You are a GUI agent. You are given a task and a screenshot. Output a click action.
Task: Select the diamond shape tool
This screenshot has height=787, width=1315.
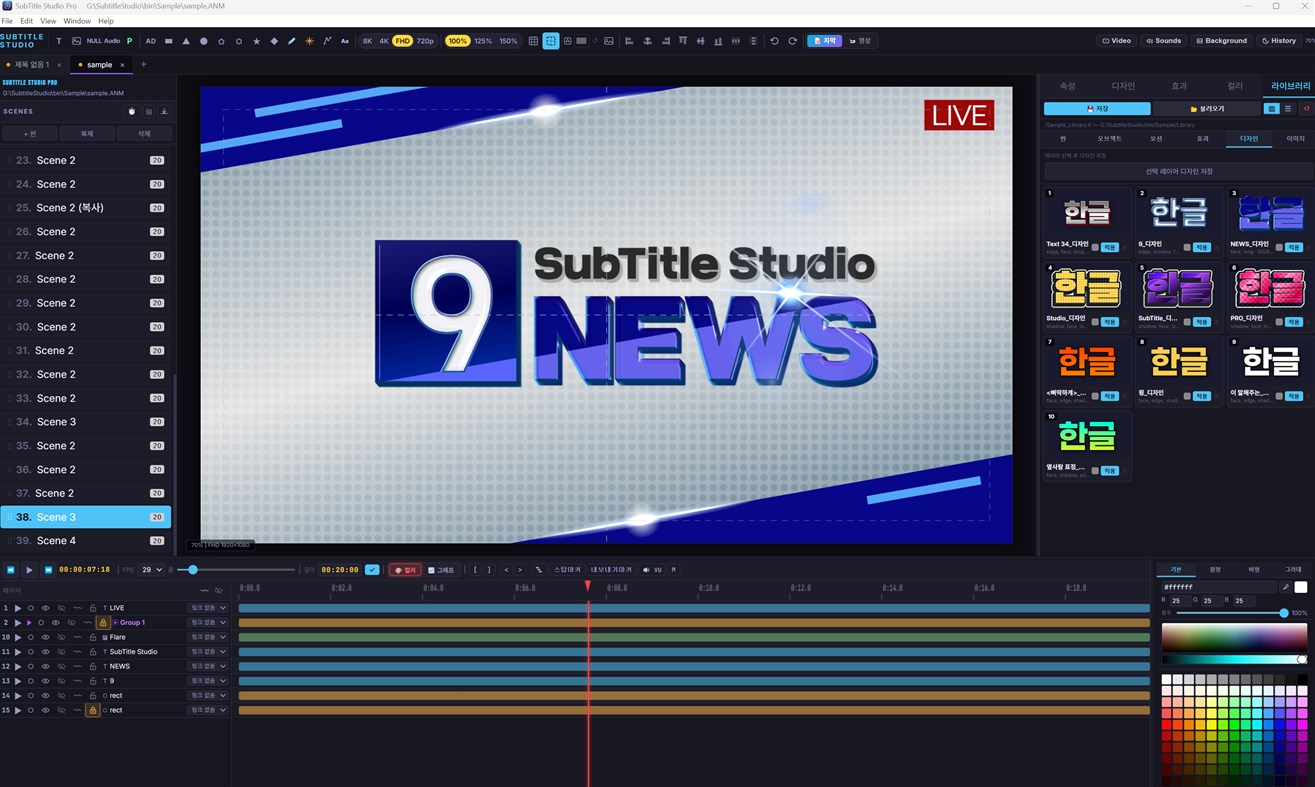pos(274,41)
